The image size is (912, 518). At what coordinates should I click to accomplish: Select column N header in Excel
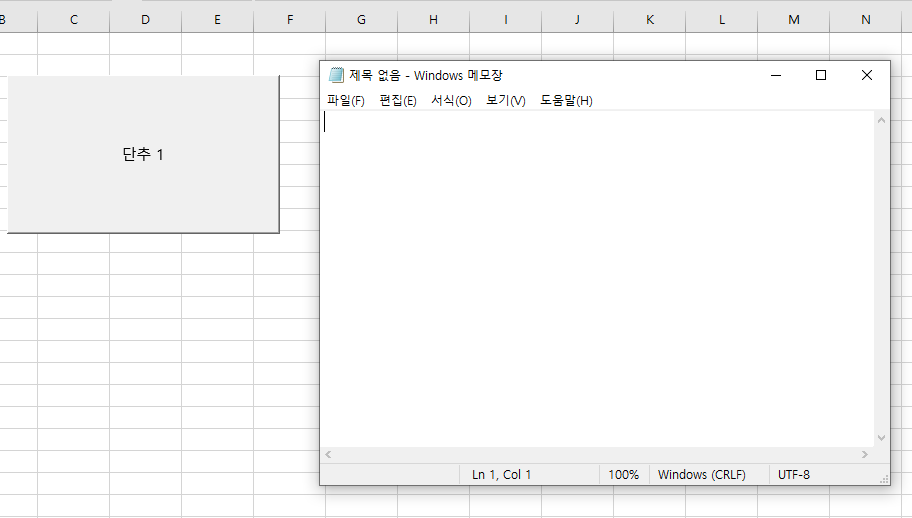tap(866, 20)
